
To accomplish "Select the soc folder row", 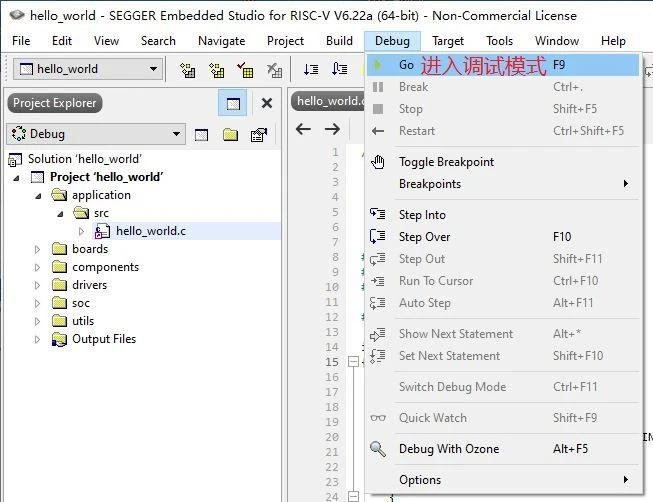I will [x=81, y=303].
